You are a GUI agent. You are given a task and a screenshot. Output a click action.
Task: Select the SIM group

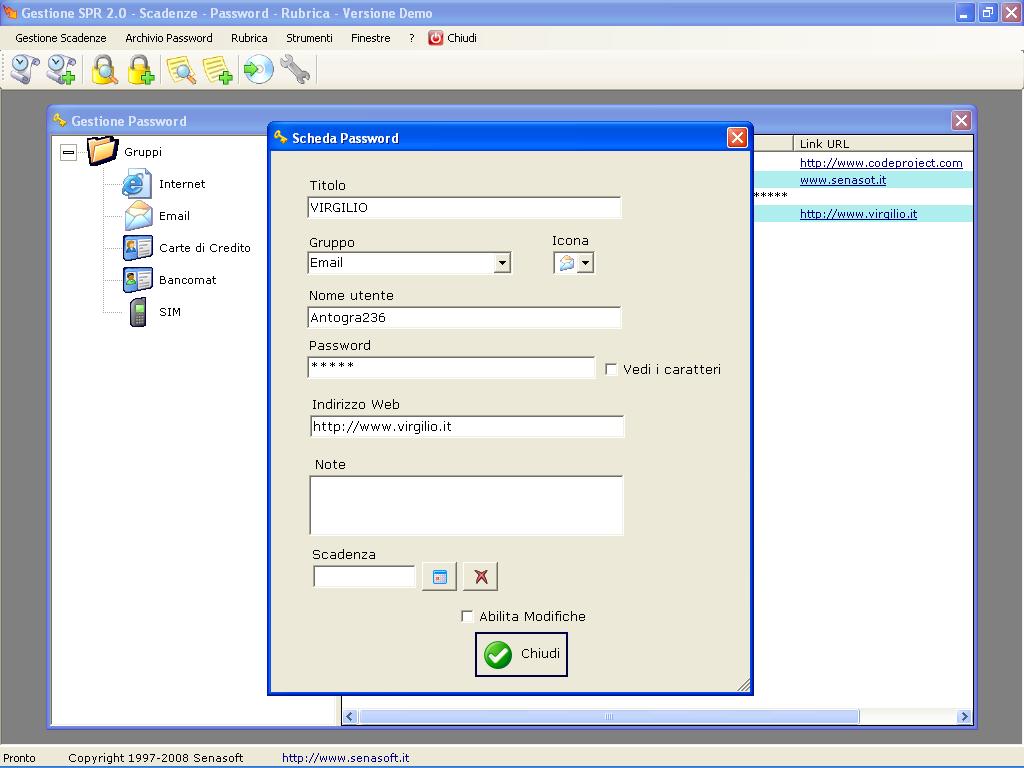(170, 312)
